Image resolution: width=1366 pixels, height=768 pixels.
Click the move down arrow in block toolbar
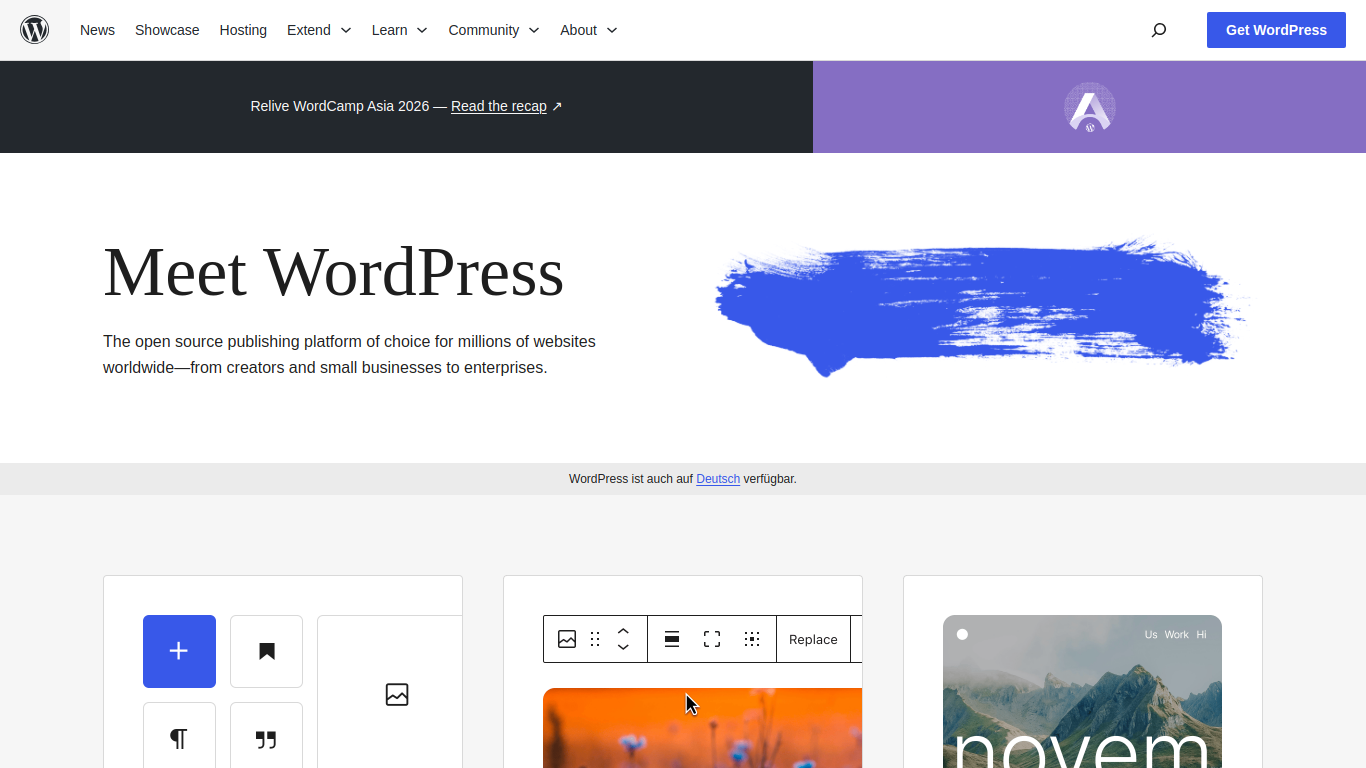(623, 647)
